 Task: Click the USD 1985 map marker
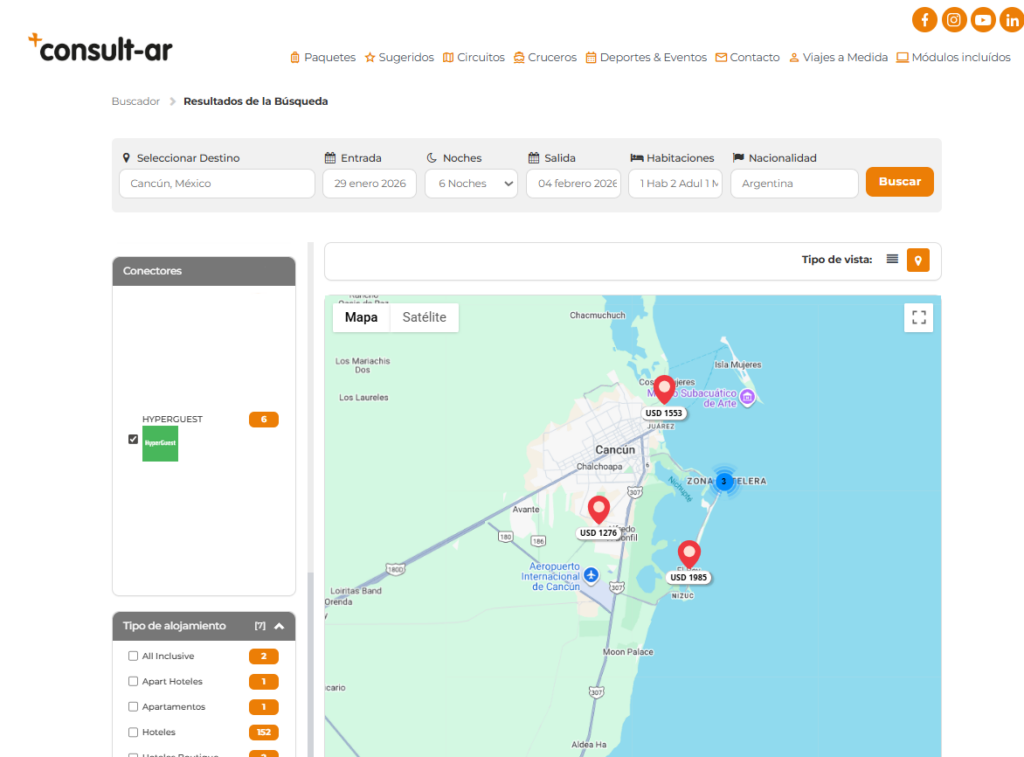click(689, 554)
